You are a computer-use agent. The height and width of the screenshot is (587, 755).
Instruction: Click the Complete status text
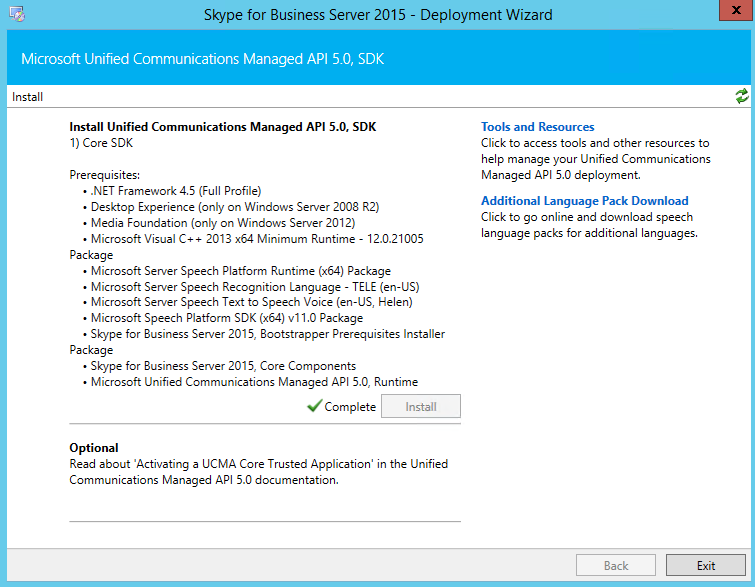pos(350,407)
